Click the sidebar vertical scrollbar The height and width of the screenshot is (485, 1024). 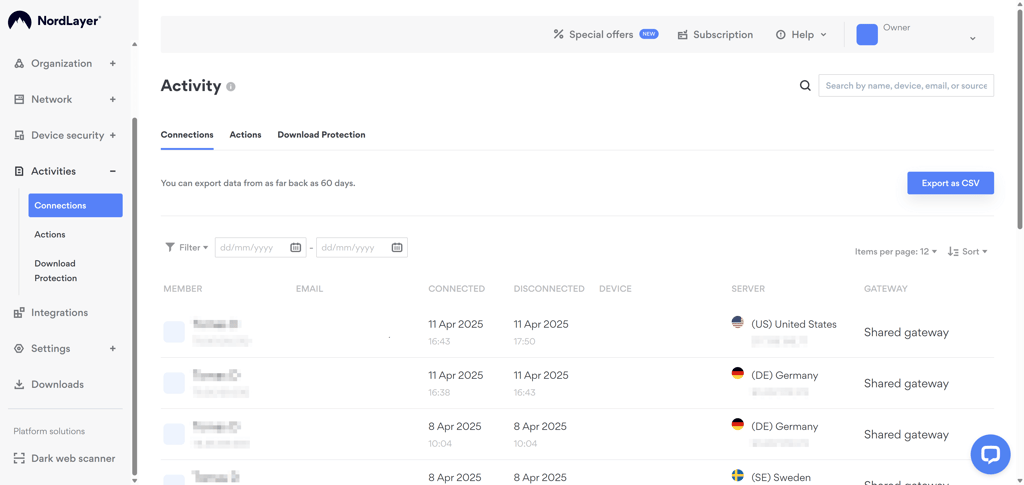coord(135,297)
